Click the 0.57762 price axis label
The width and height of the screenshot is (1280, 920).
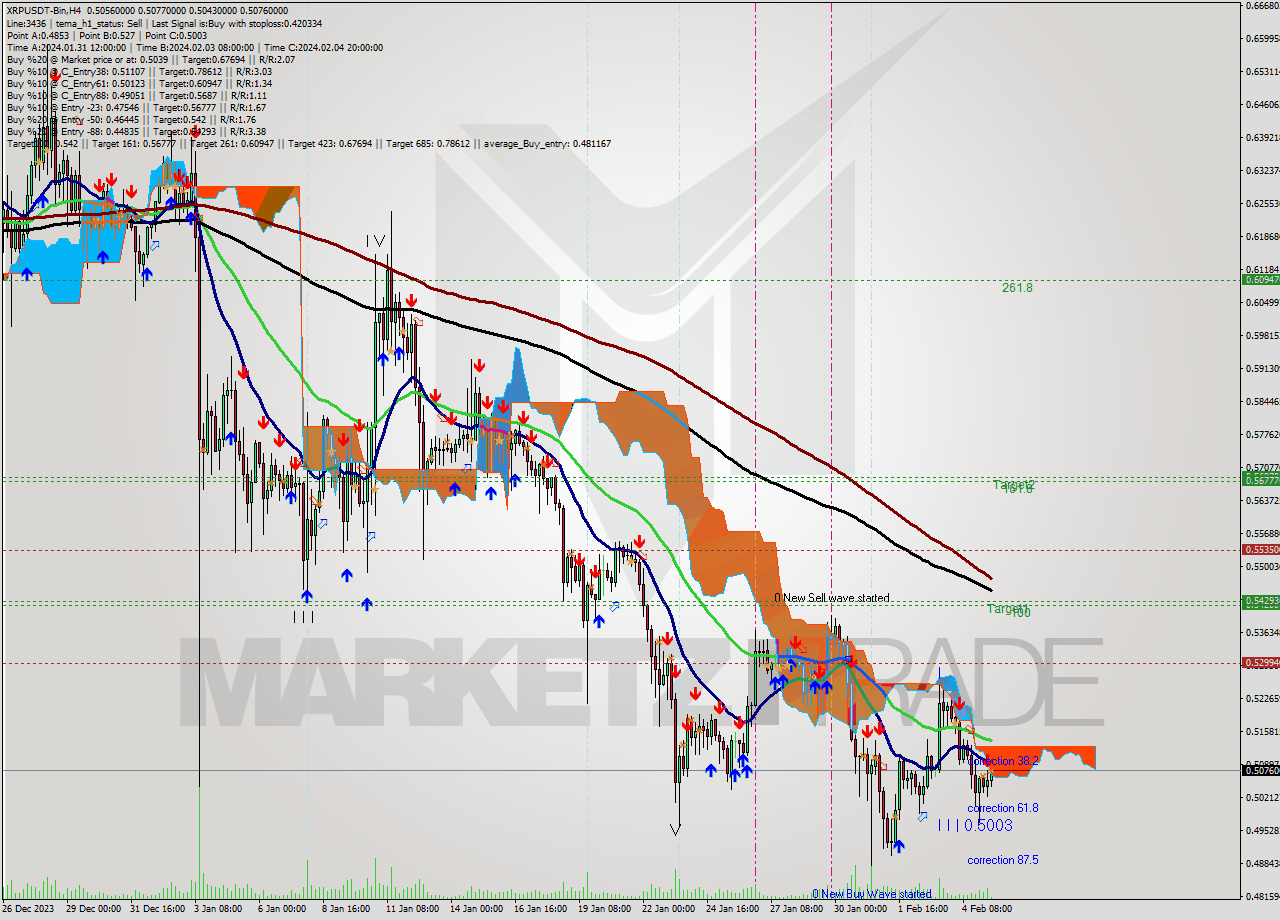(1262, 434)
